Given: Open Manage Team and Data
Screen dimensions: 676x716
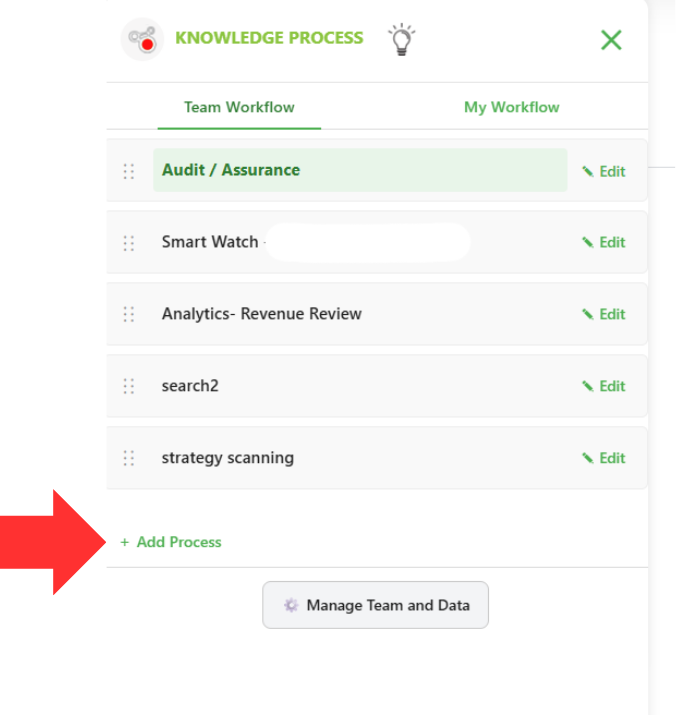Looking at the screenshot, I should coord(375,605).
